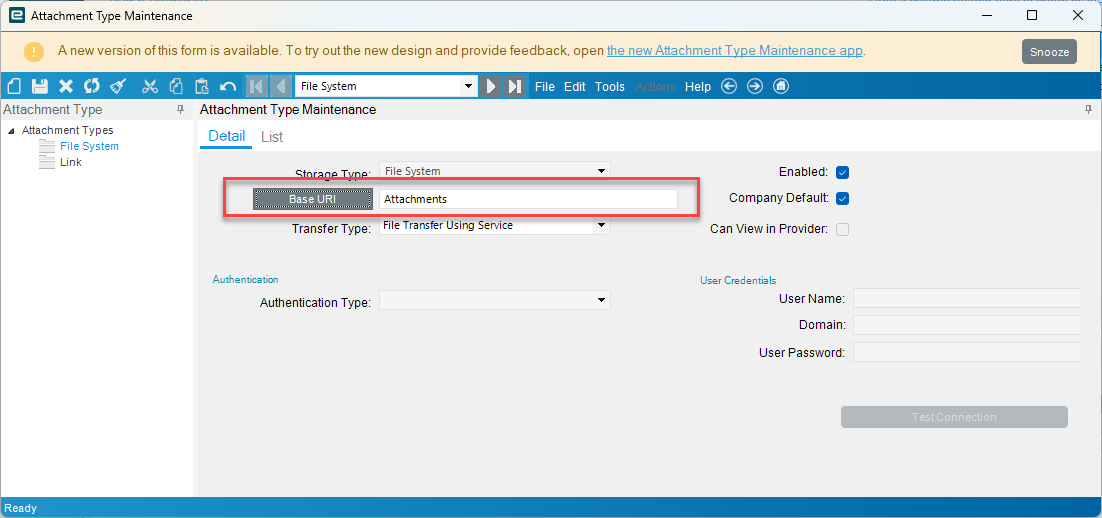Click the User Password field
The height and width of the screenshot is (518, 1102).
click(966, 352)
